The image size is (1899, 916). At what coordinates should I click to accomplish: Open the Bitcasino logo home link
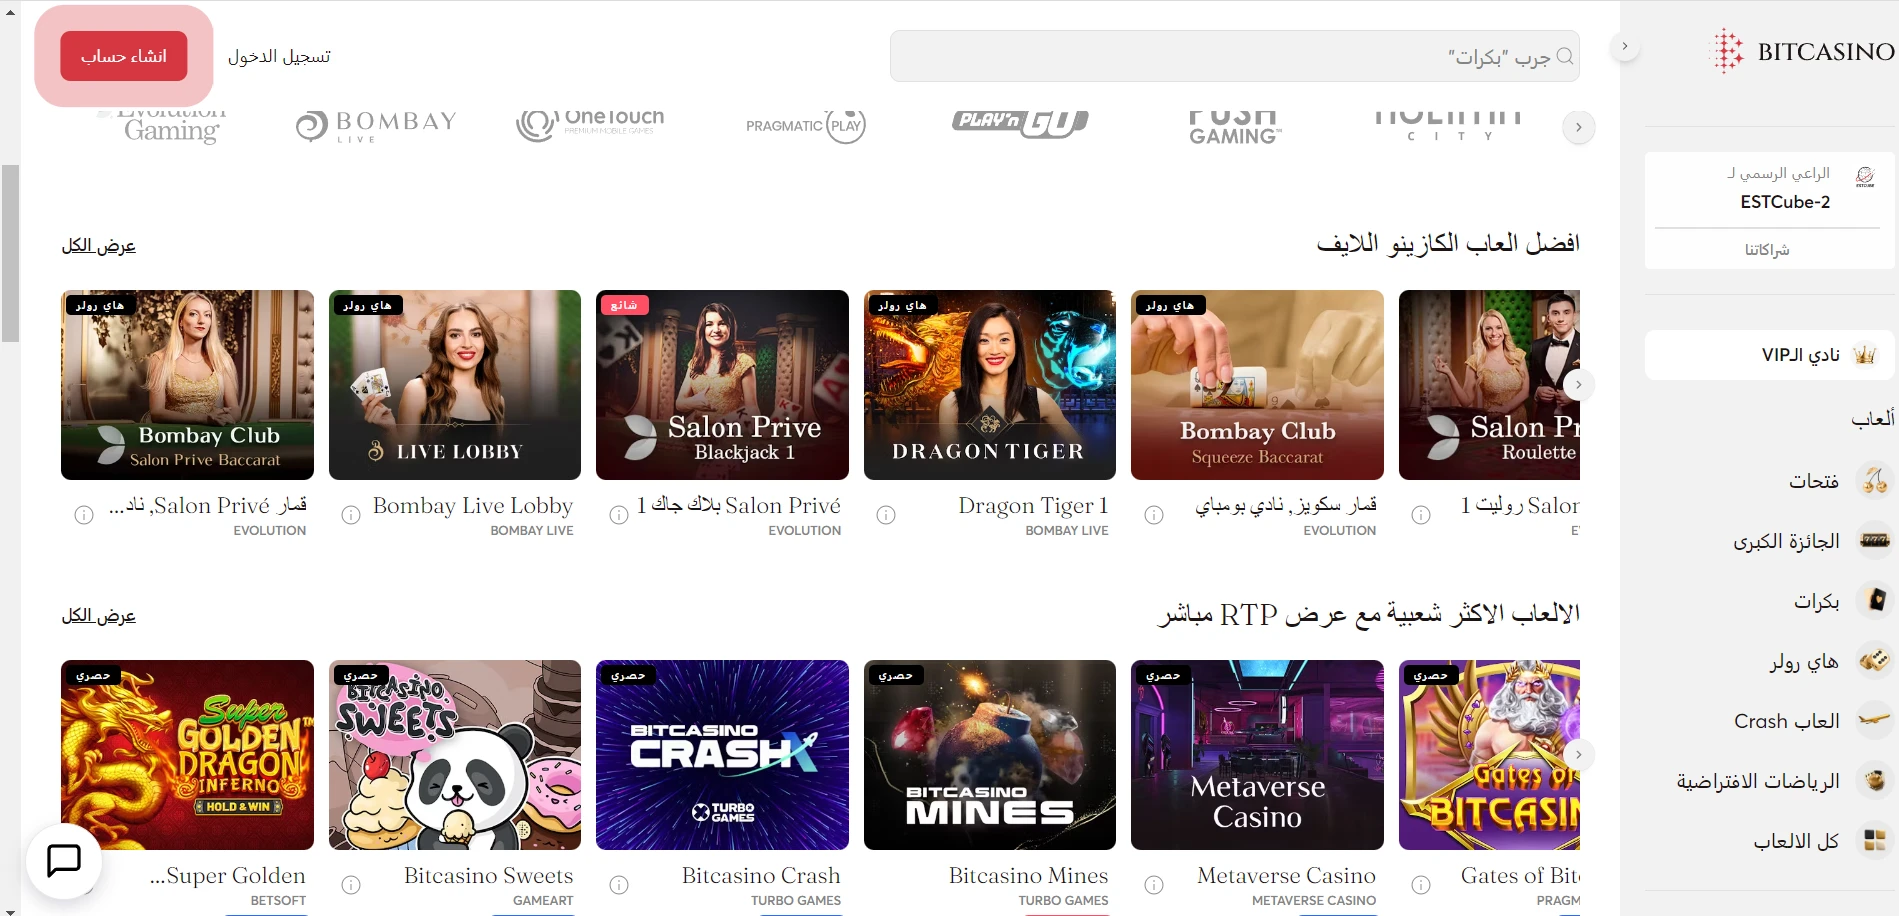click(1804, 51)
